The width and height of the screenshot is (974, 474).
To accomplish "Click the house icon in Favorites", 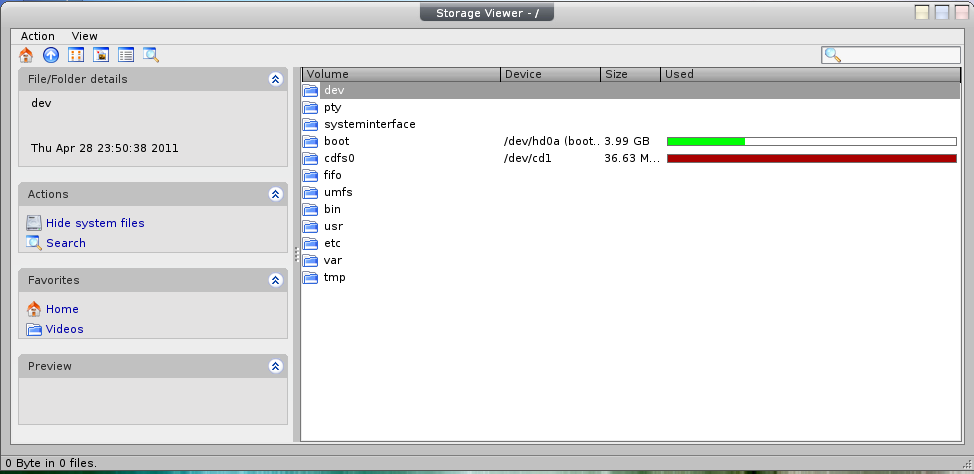I will [34, 309].
